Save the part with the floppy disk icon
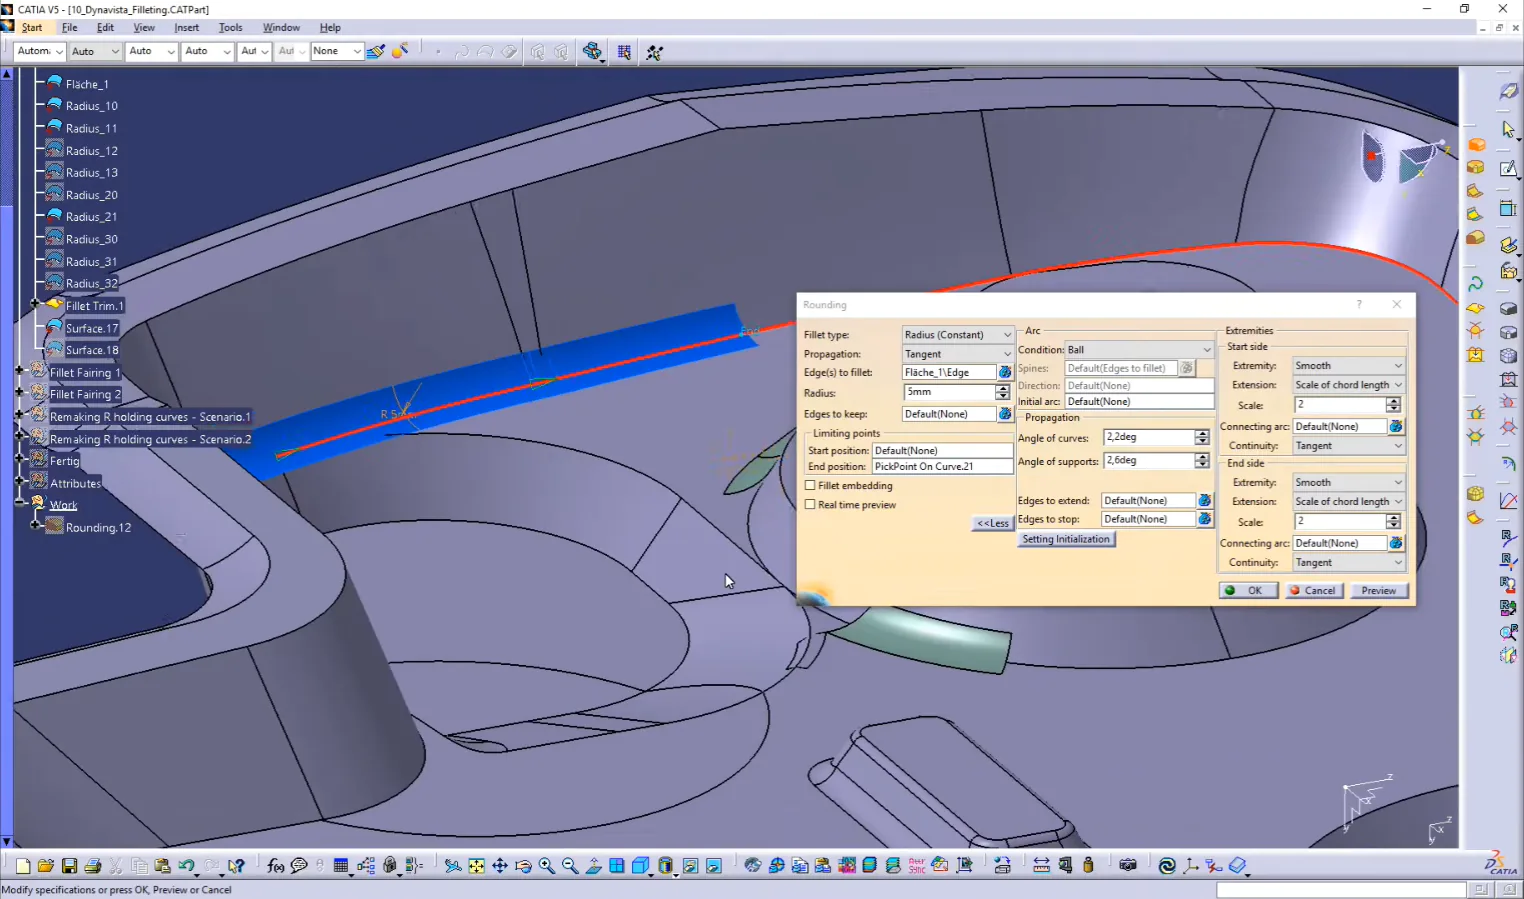This screenshot has height=899, width=1524. [x=69, y=866]
